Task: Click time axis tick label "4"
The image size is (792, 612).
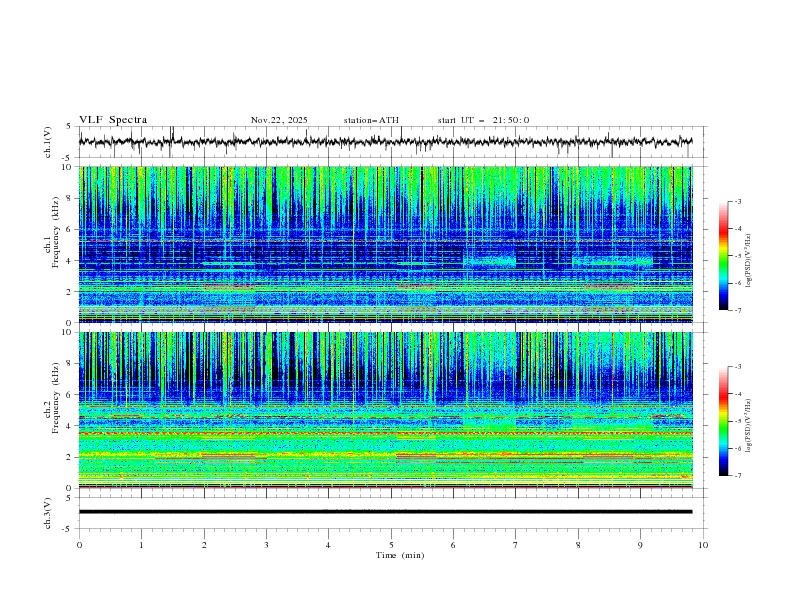Action: click(328, 545)
